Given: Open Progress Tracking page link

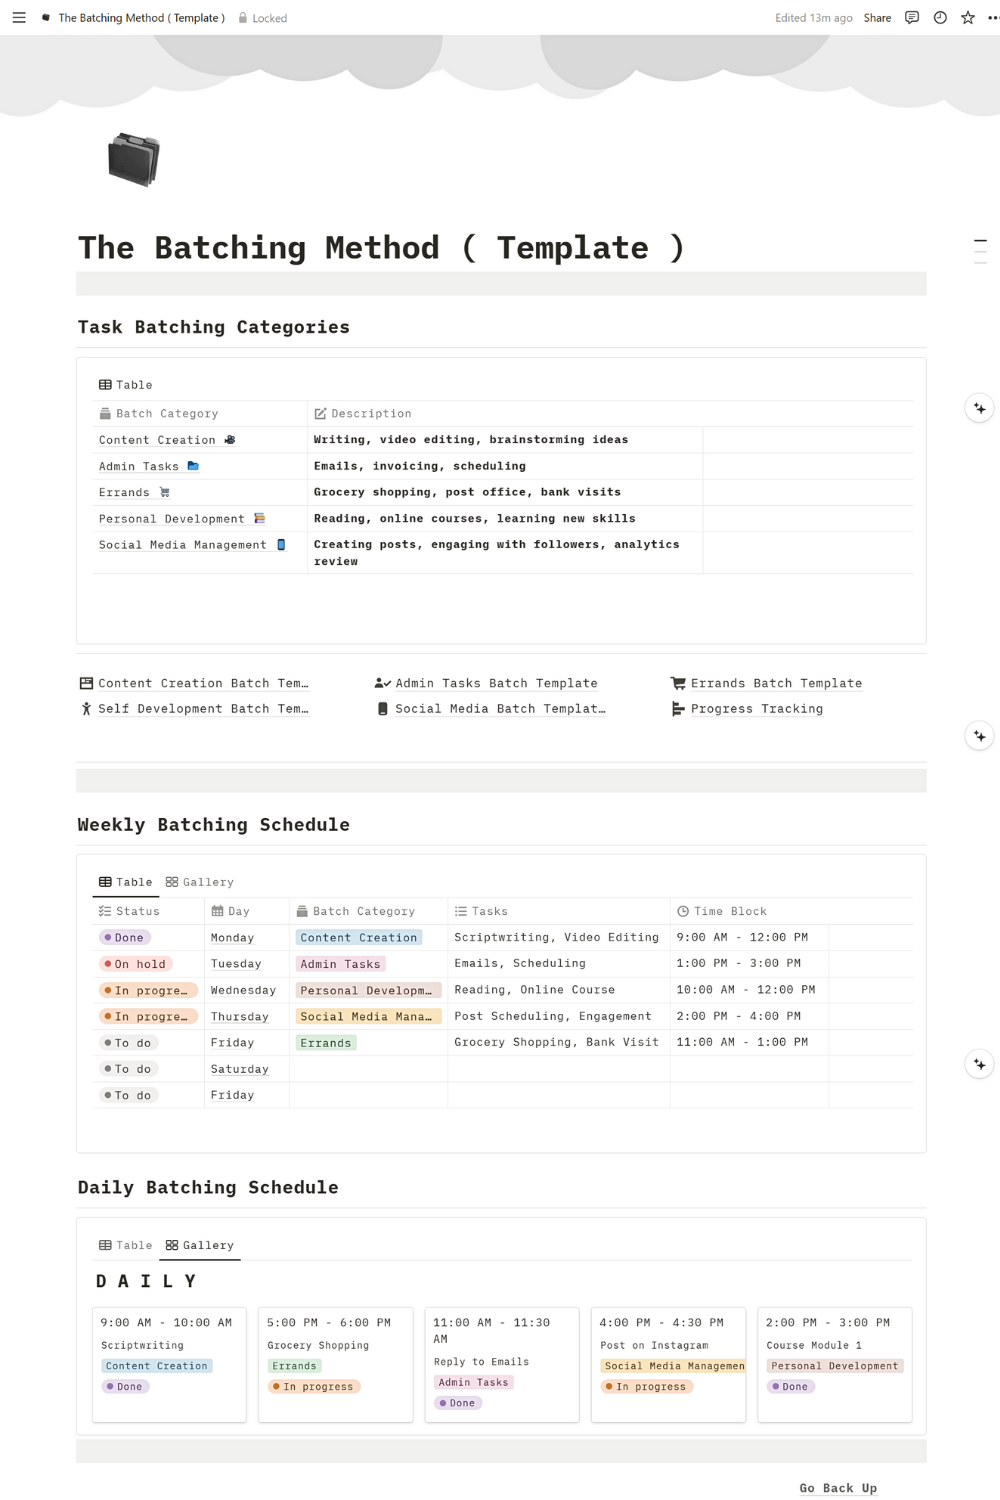Looking at the screenshot, I should tap(756, 709).
